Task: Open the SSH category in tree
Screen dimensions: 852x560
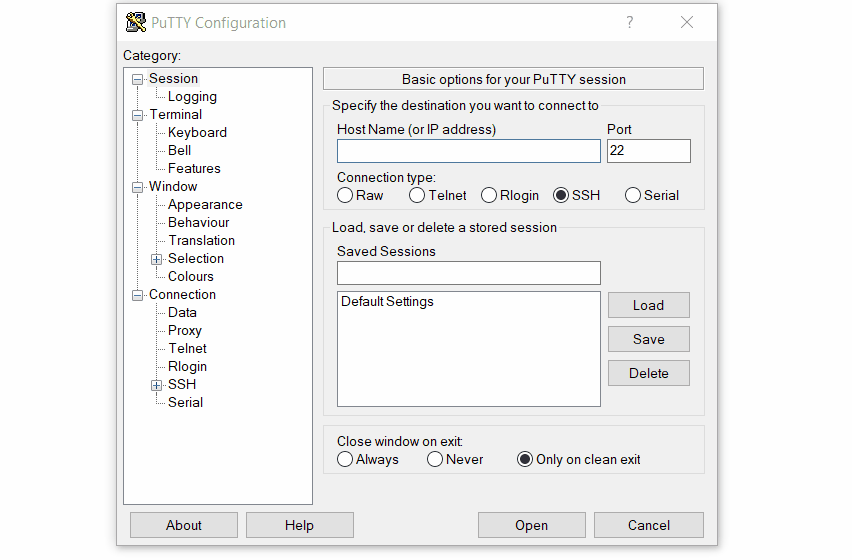Action: pos(181,384)
